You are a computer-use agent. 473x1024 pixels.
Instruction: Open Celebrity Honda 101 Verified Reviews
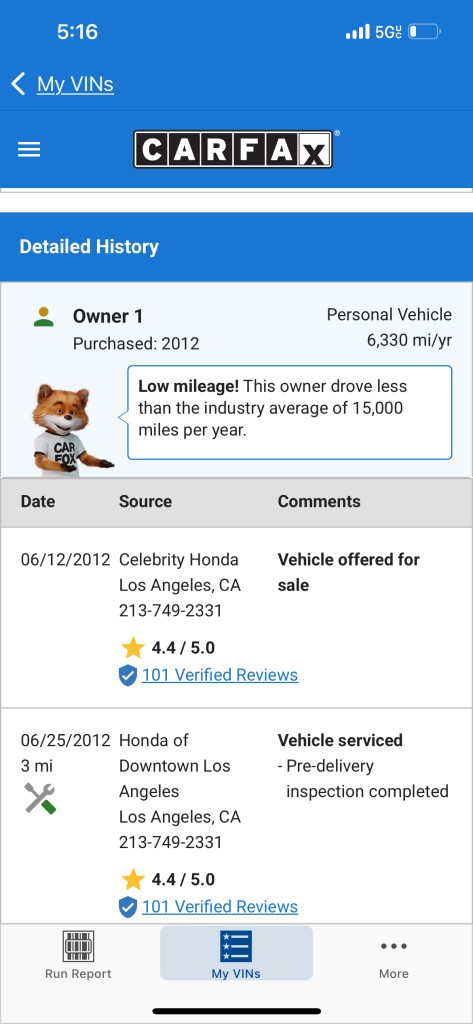coord(220,675)
